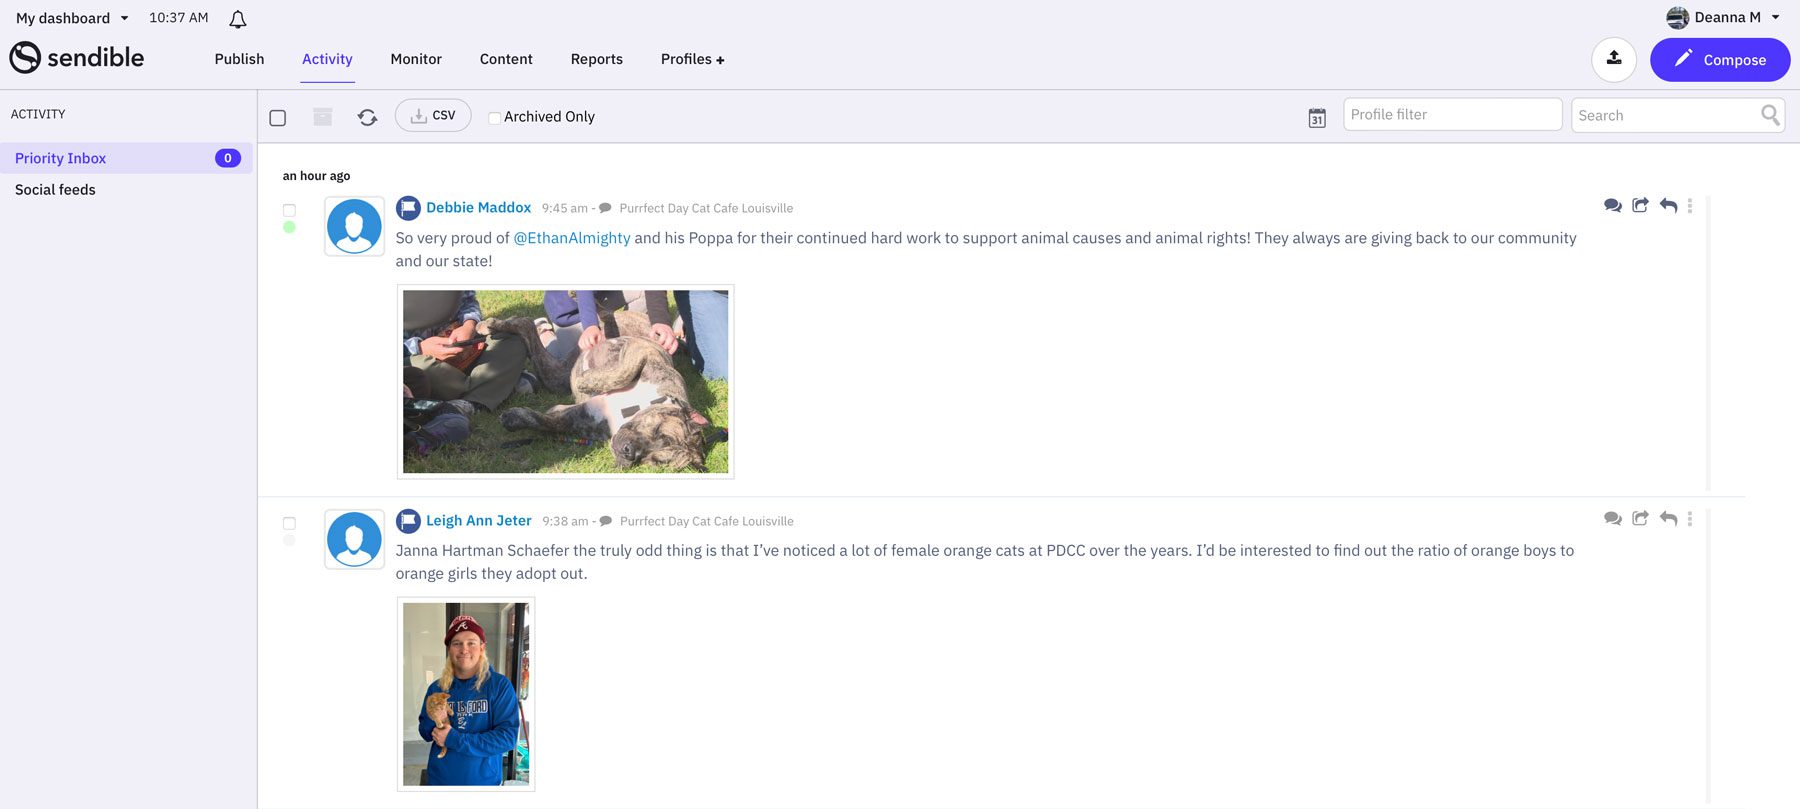Click the reply arrow on Debbie Maddox's post

click(x=1668, y=206)
